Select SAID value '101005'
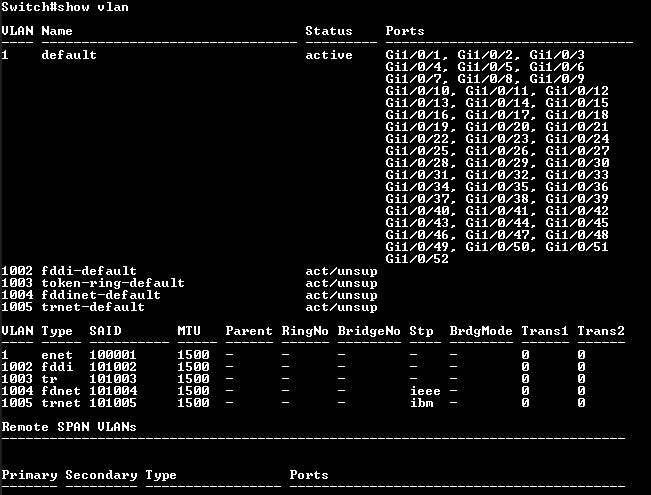 [113, 404]
